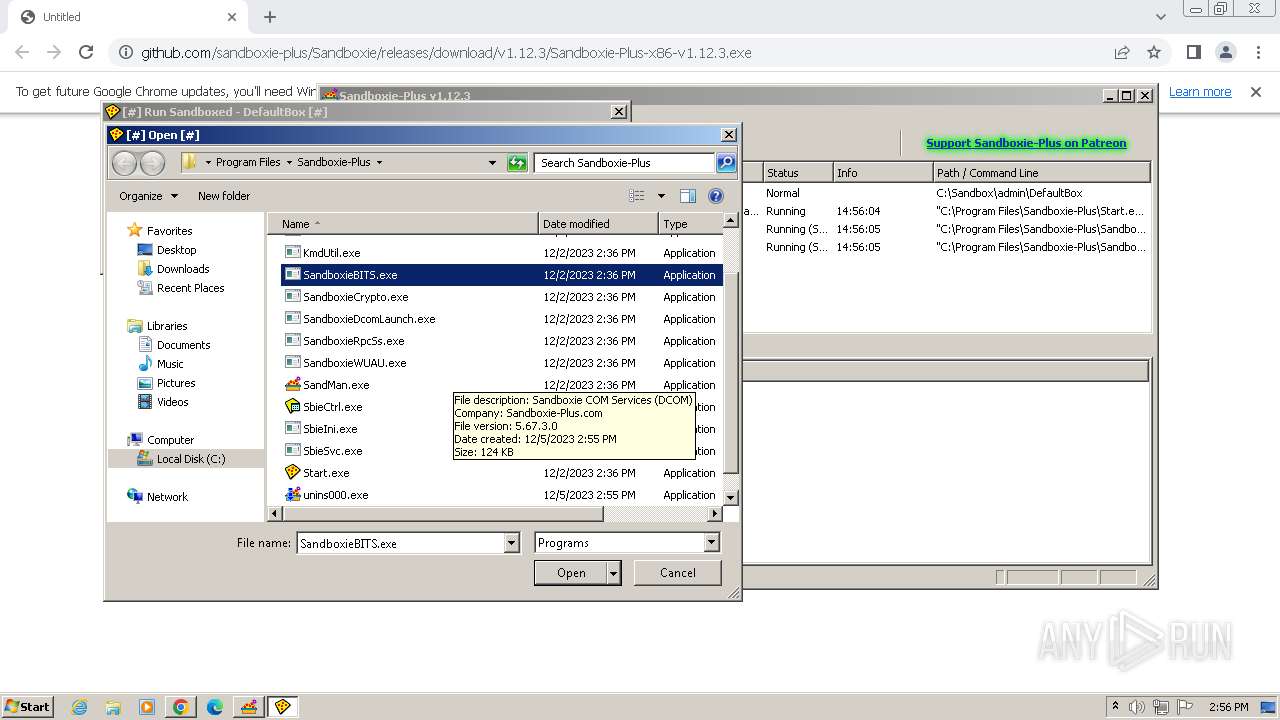Select the SandMan.exe icon
This screenshot has width=1280, height=720.
point(293,385)
